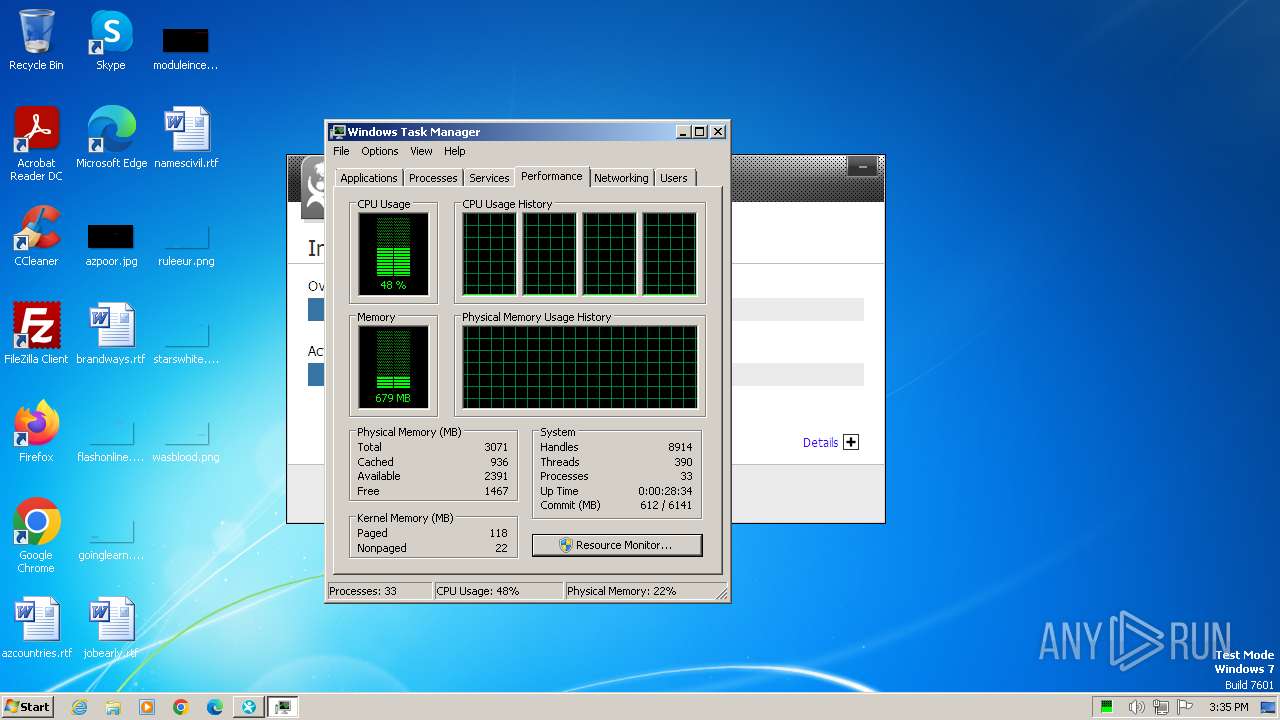This screenshot has width=1280, height=720.
Task: Click Show Desktop button at taskbar end
Action: tap(1268, 707)
